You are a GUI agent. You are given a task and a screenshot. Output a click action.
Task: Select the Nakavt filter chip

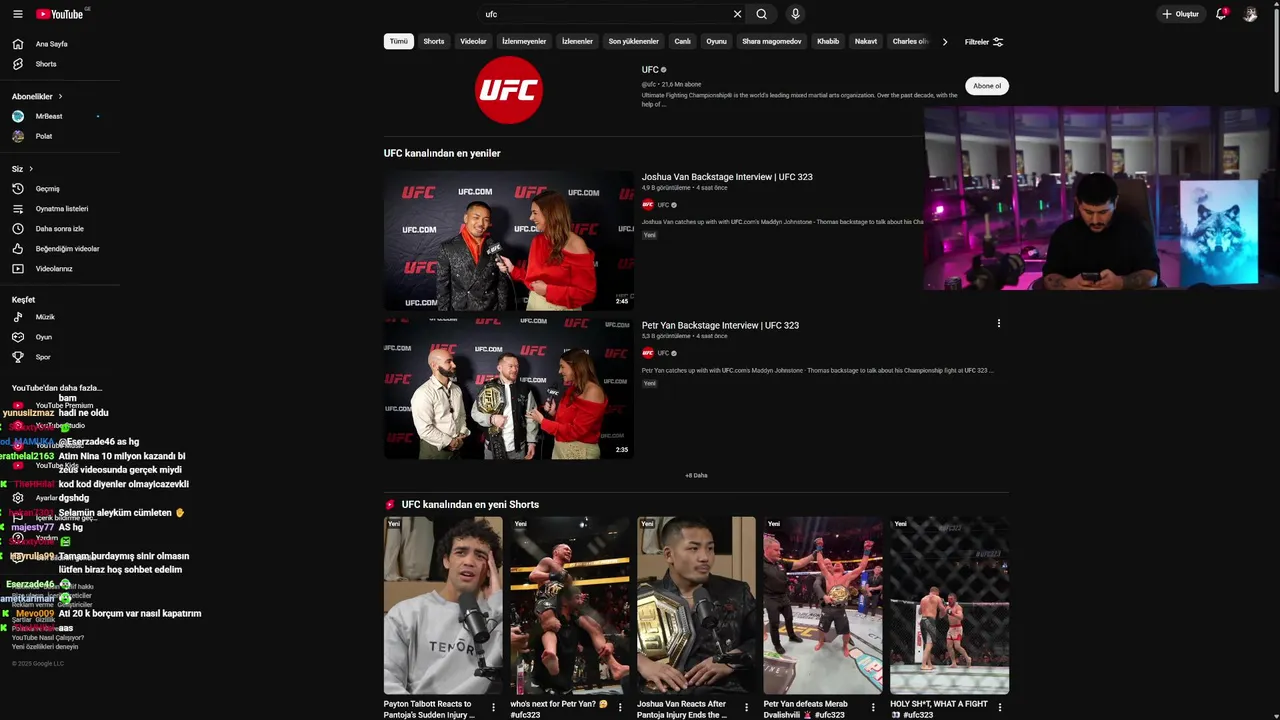(x=866, y=41)
